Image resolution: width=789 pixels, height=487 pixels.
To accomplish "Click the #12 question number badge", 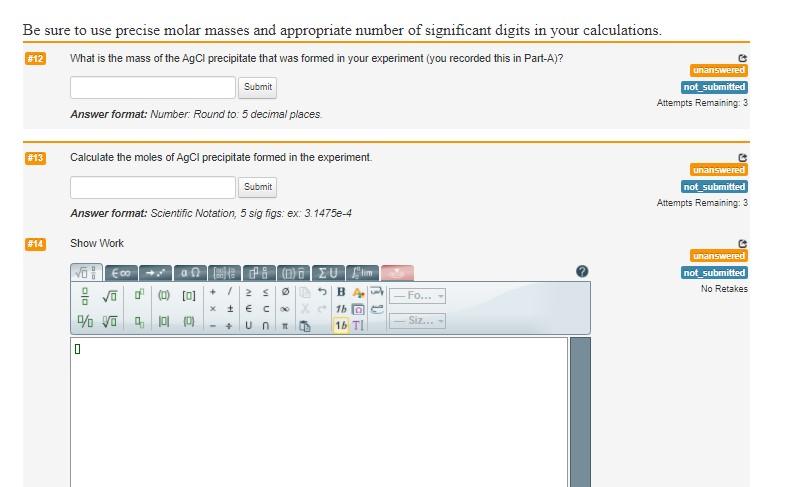I will 35,58.
